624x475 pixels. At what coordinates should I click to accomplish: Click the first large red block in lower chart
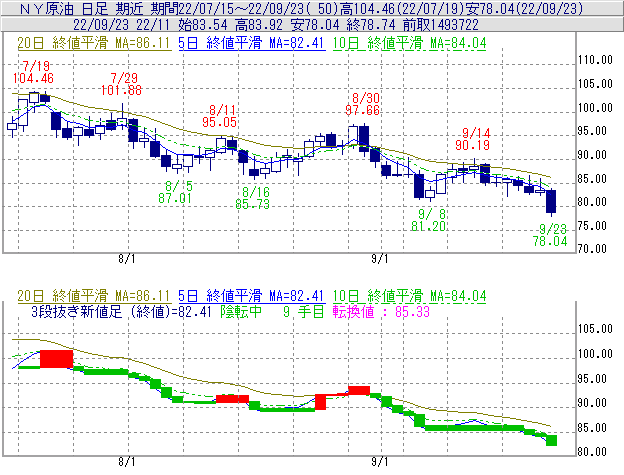(x=57, y=359)
